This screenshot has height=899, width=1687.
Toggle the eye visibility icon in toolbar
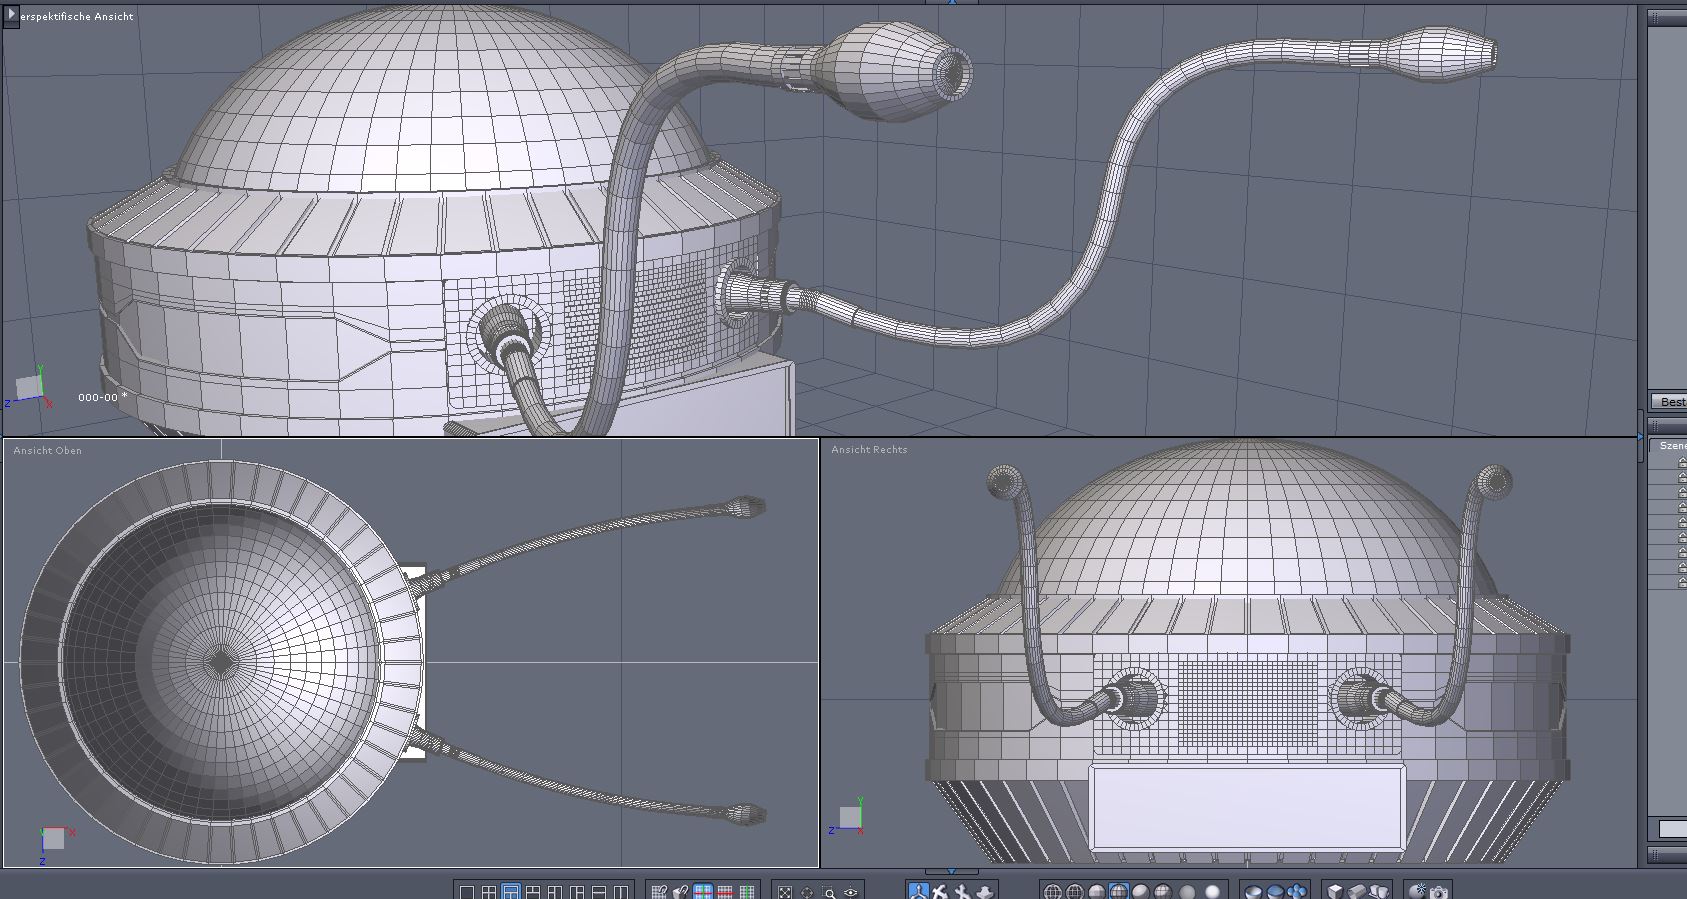click(851, 891)
